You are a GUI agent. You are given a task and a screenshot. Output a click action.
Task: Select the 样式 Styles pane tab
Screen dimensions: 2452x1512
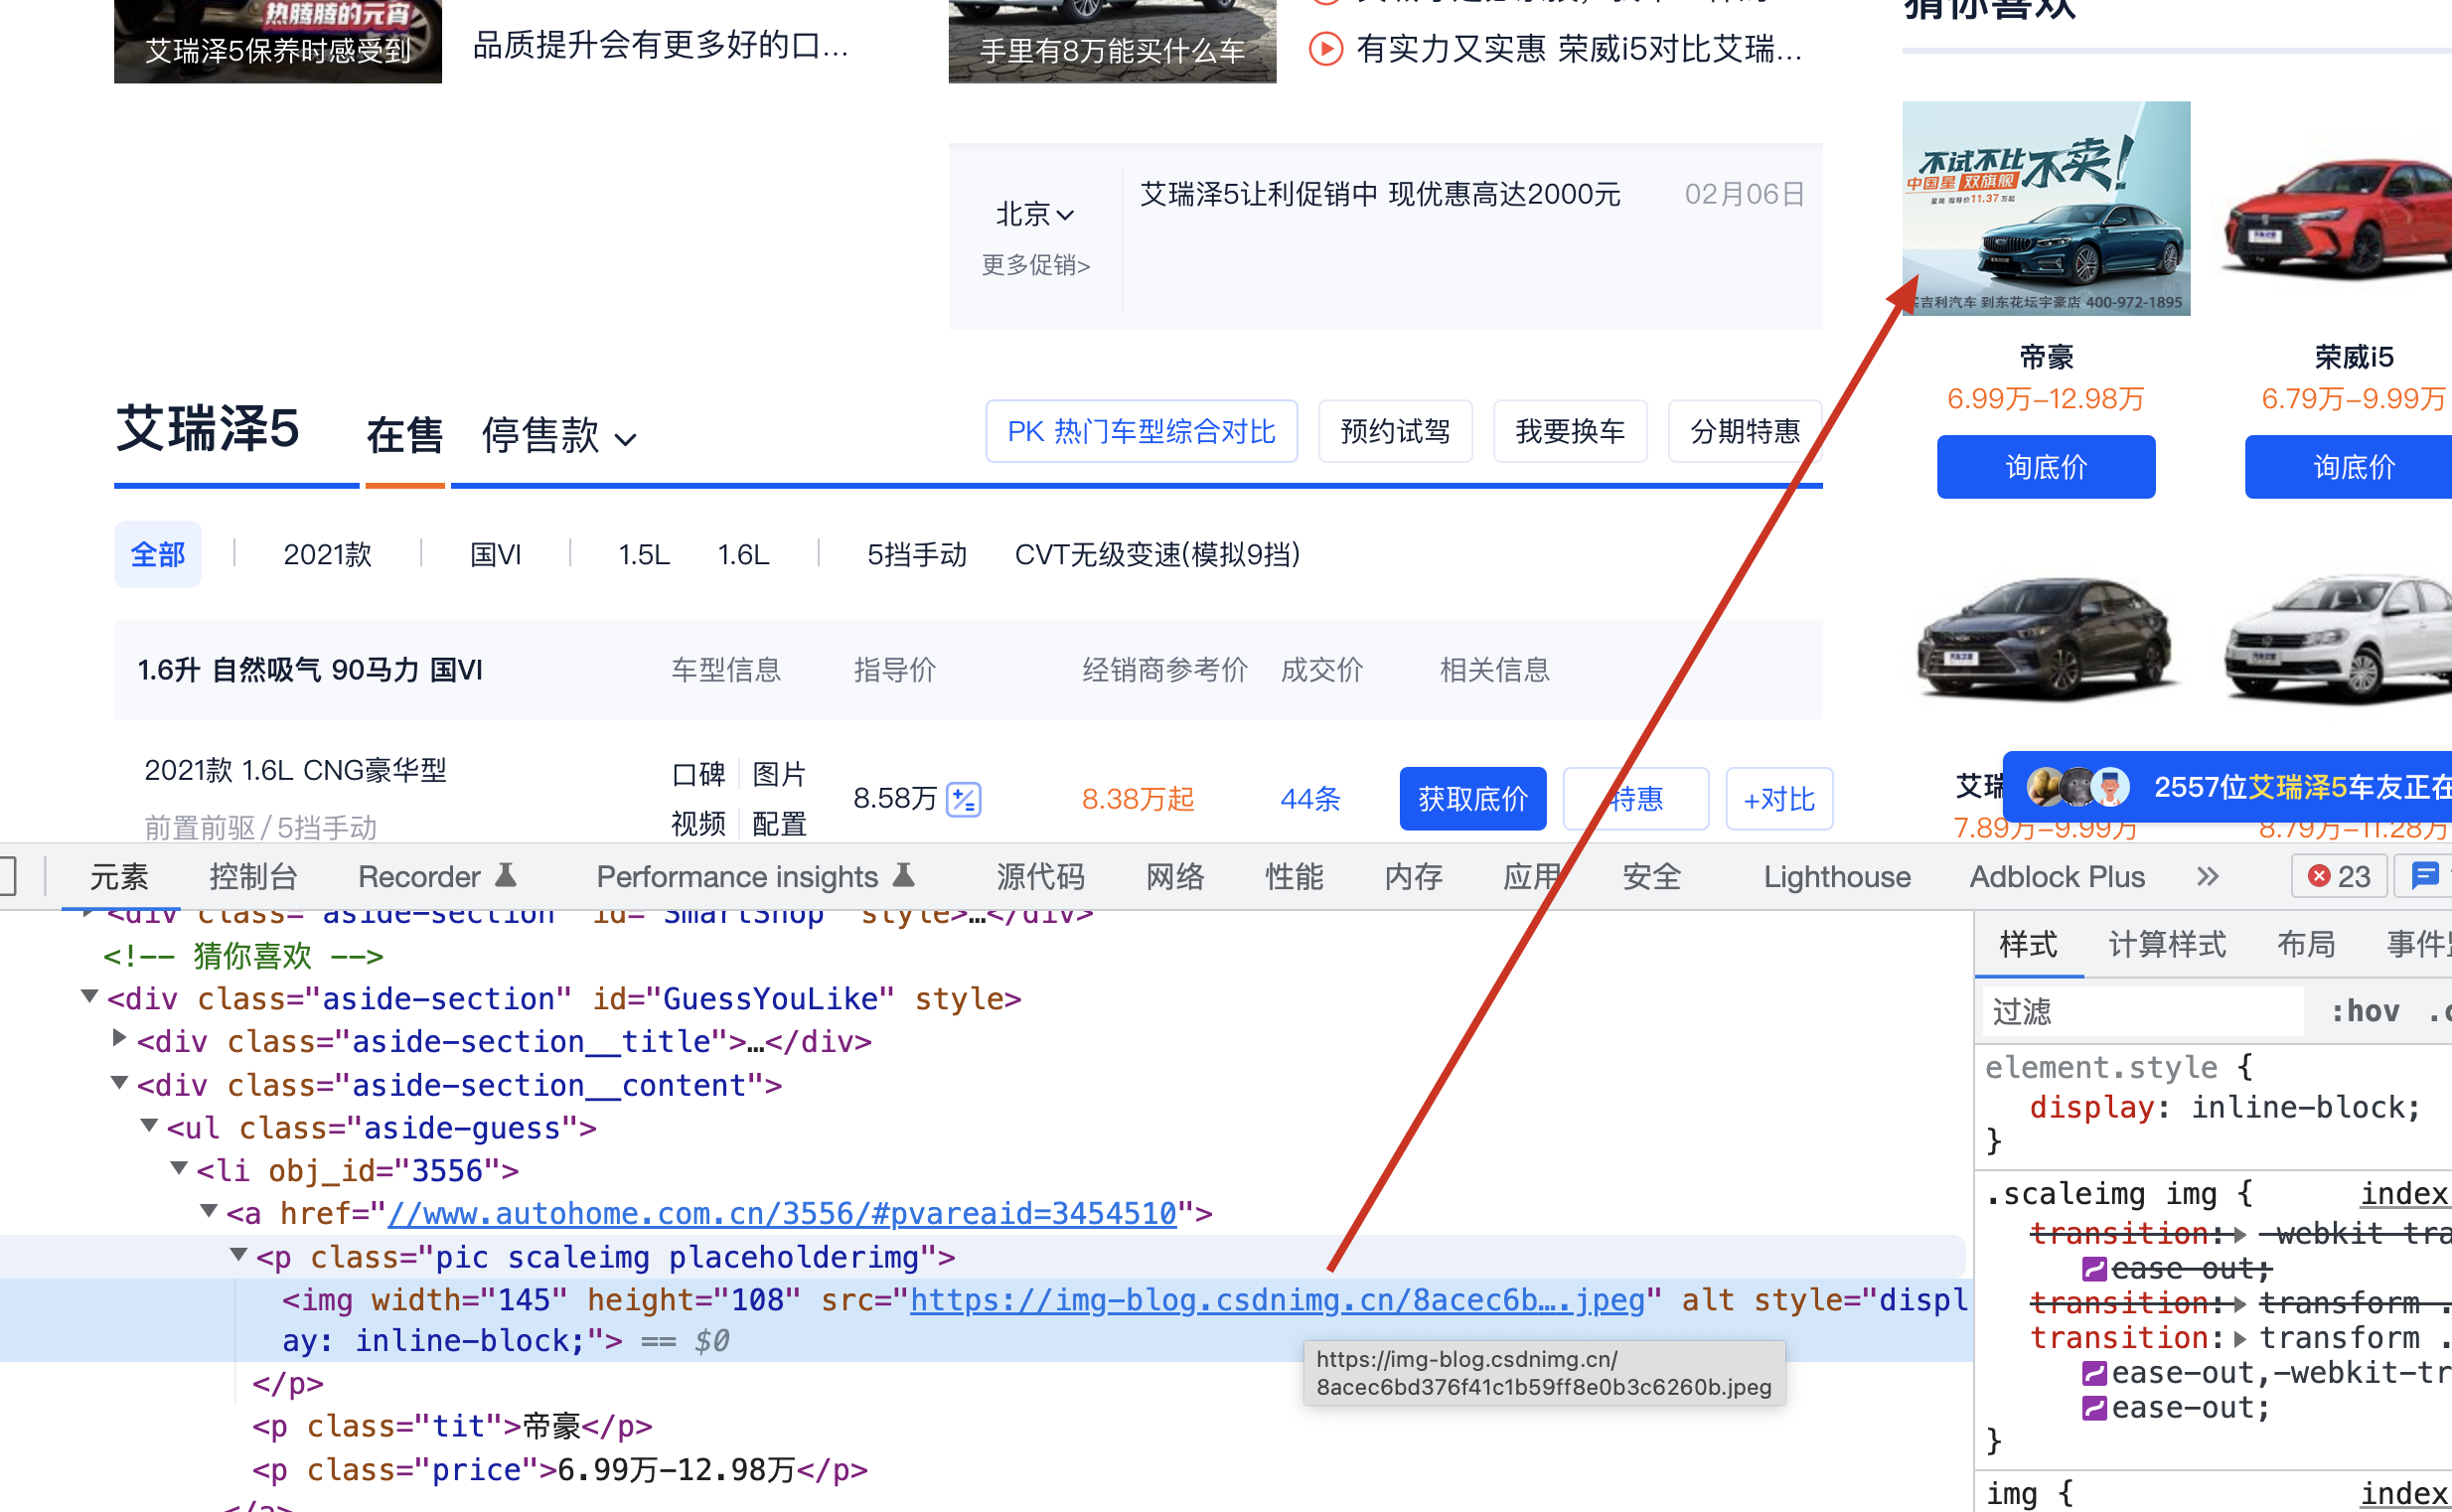[2028, 944]
